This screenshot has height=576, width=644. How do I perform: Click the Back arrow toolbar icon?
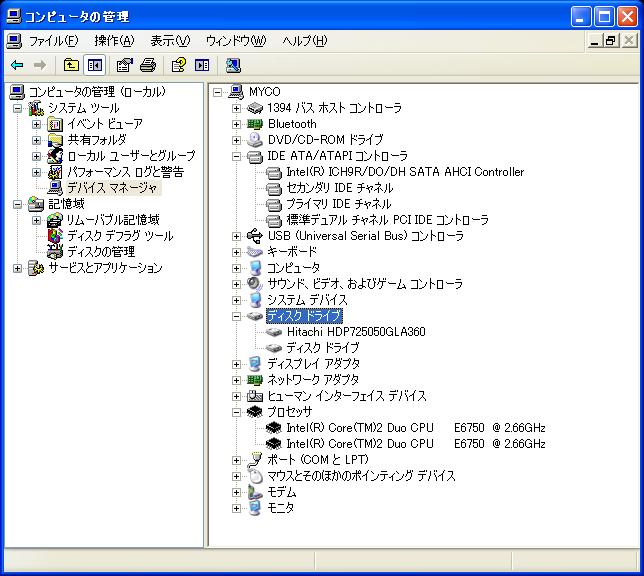click(17, 65)
